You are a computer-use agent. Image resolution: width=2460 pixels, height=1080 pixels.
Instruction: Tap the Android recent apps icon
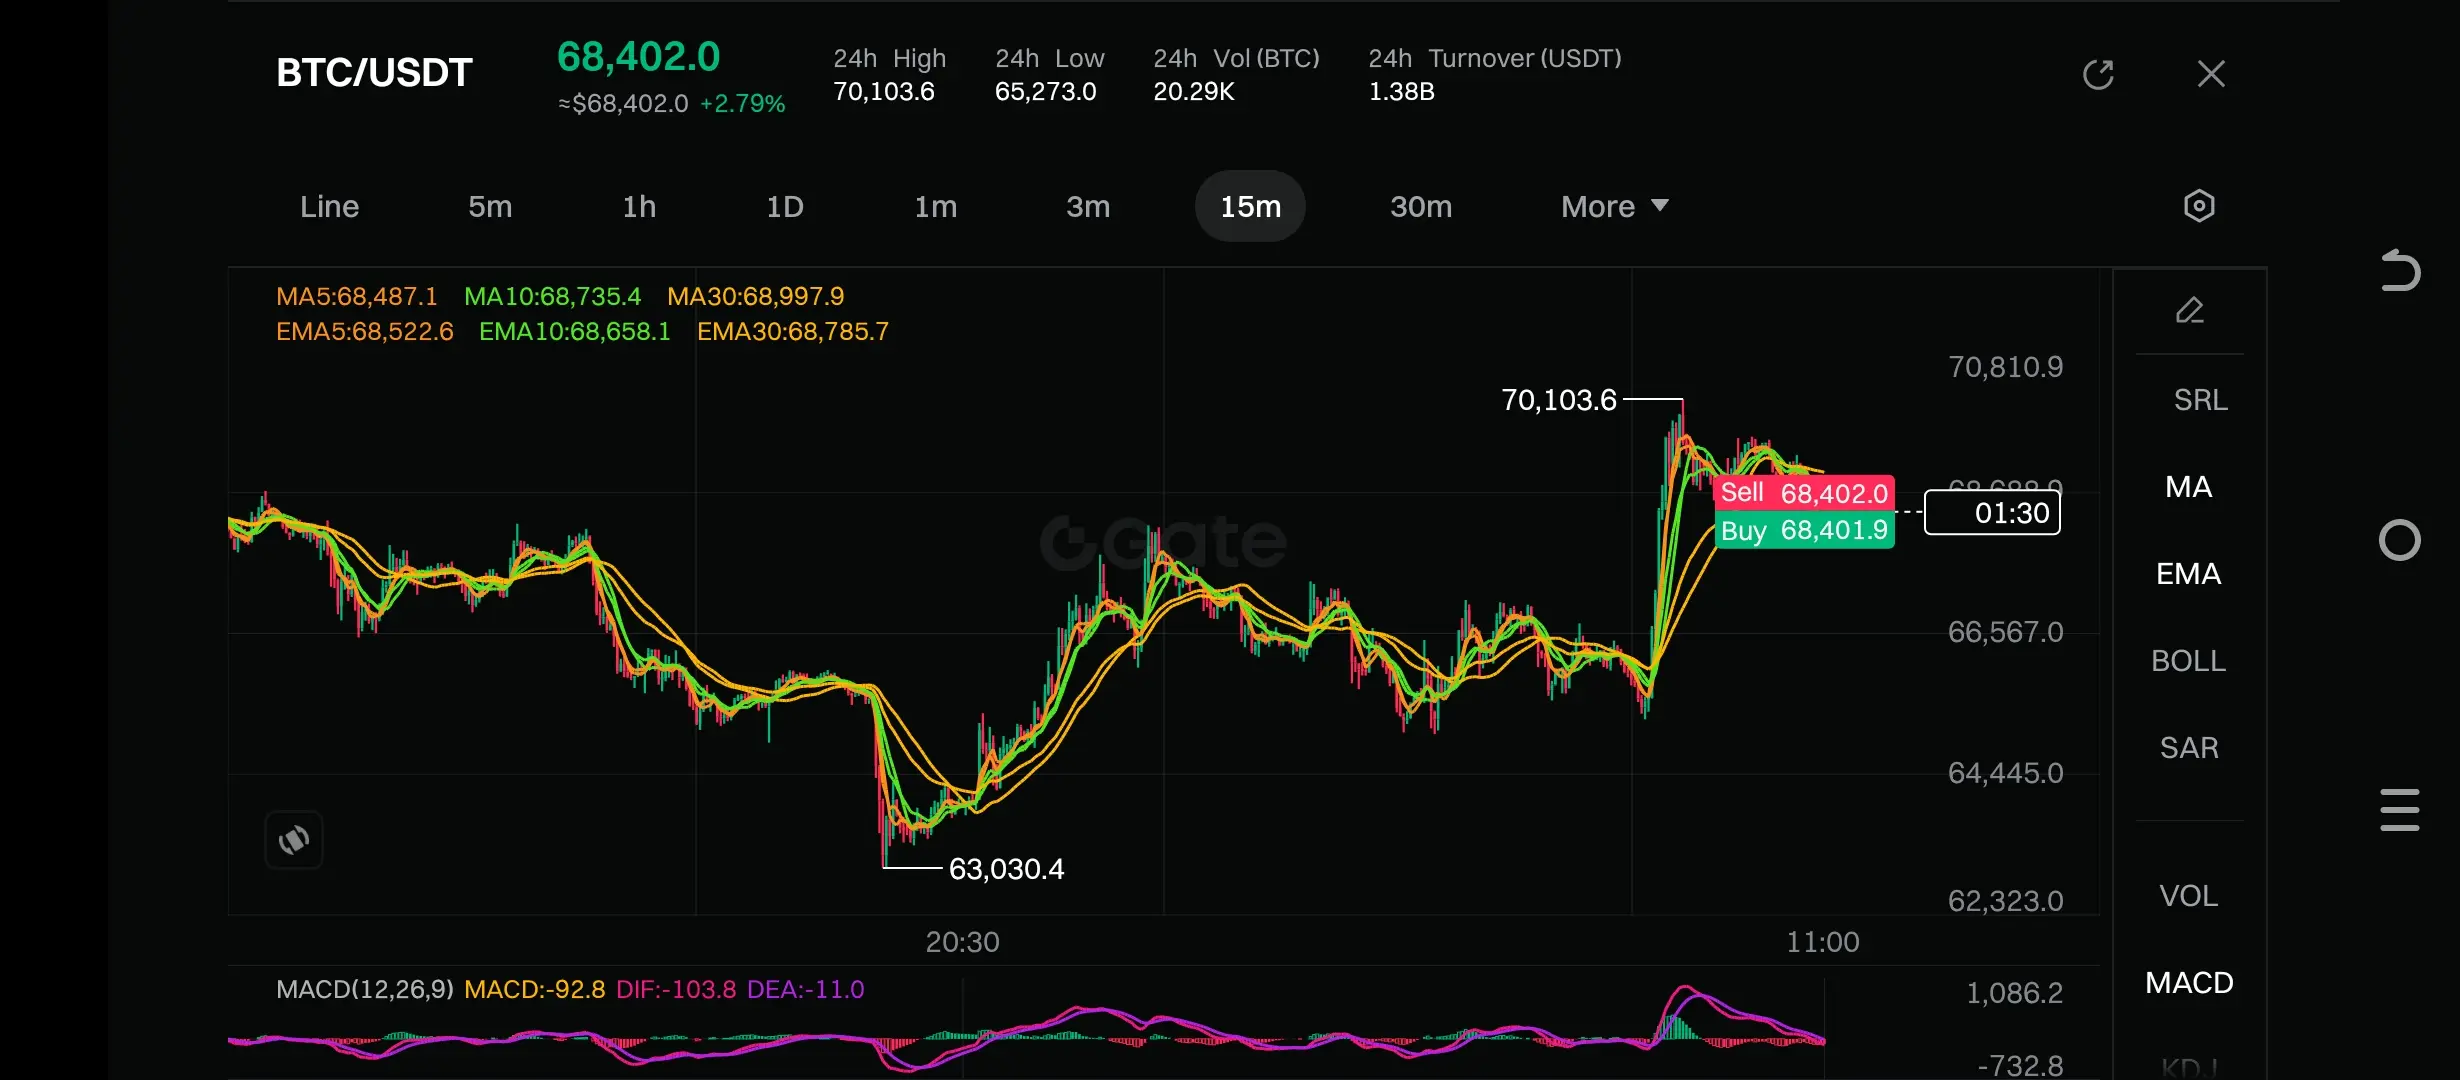pyautogui.click(x=2399, y=810)
